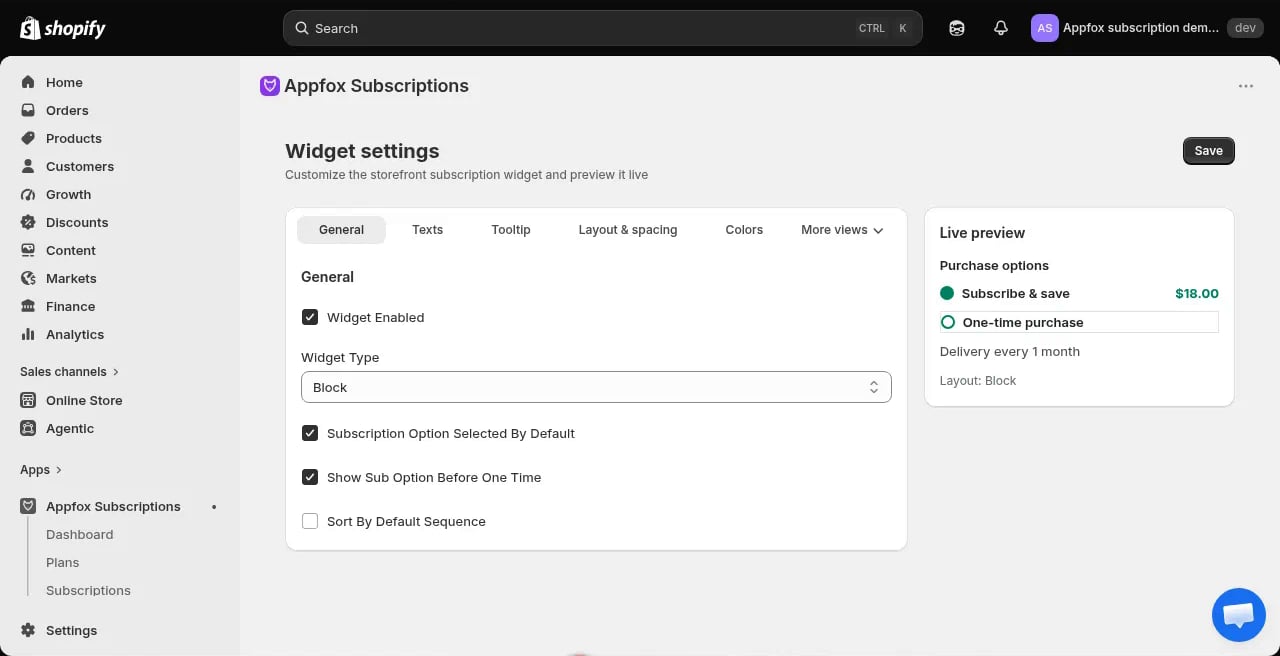Viewport: 1280px width, 656px height.
Task: Open the Orders link in sidebar
Action: [x=67, y=110]
